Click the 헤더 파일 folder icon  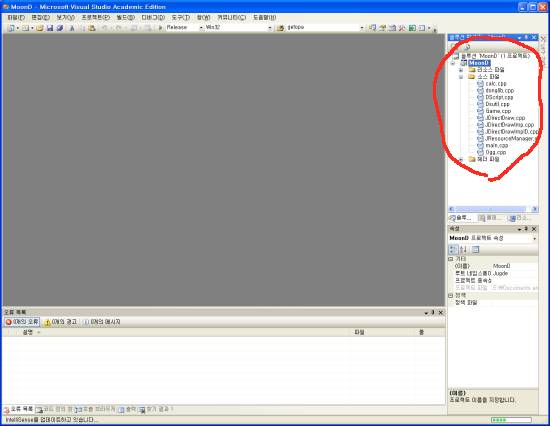pyautogui.click(x=472, y=159)
